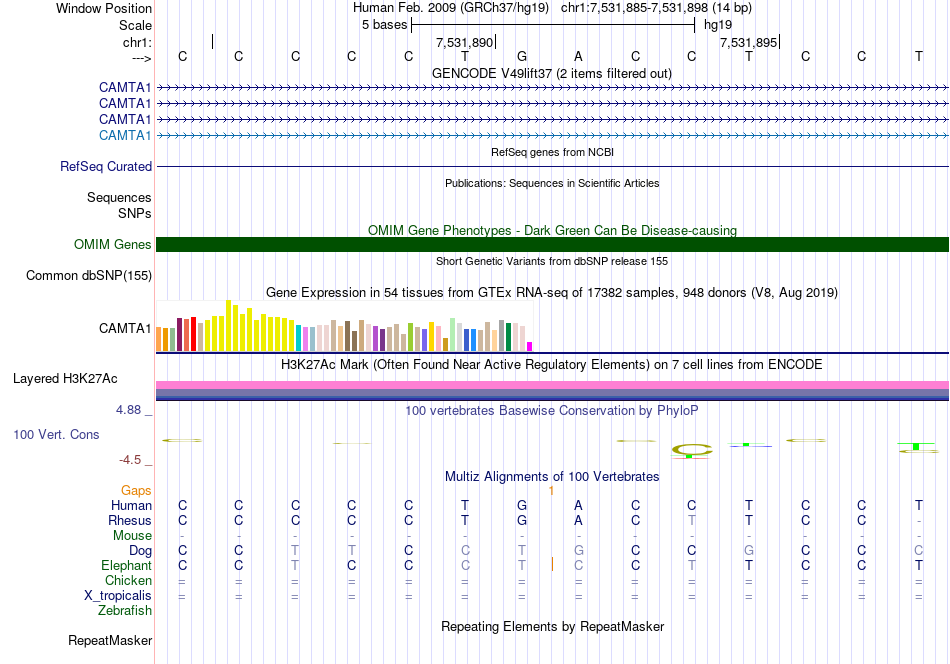Screen dimensions: 950x664
Task: Click the red GTEx expression bar
Action: [193, 334]
